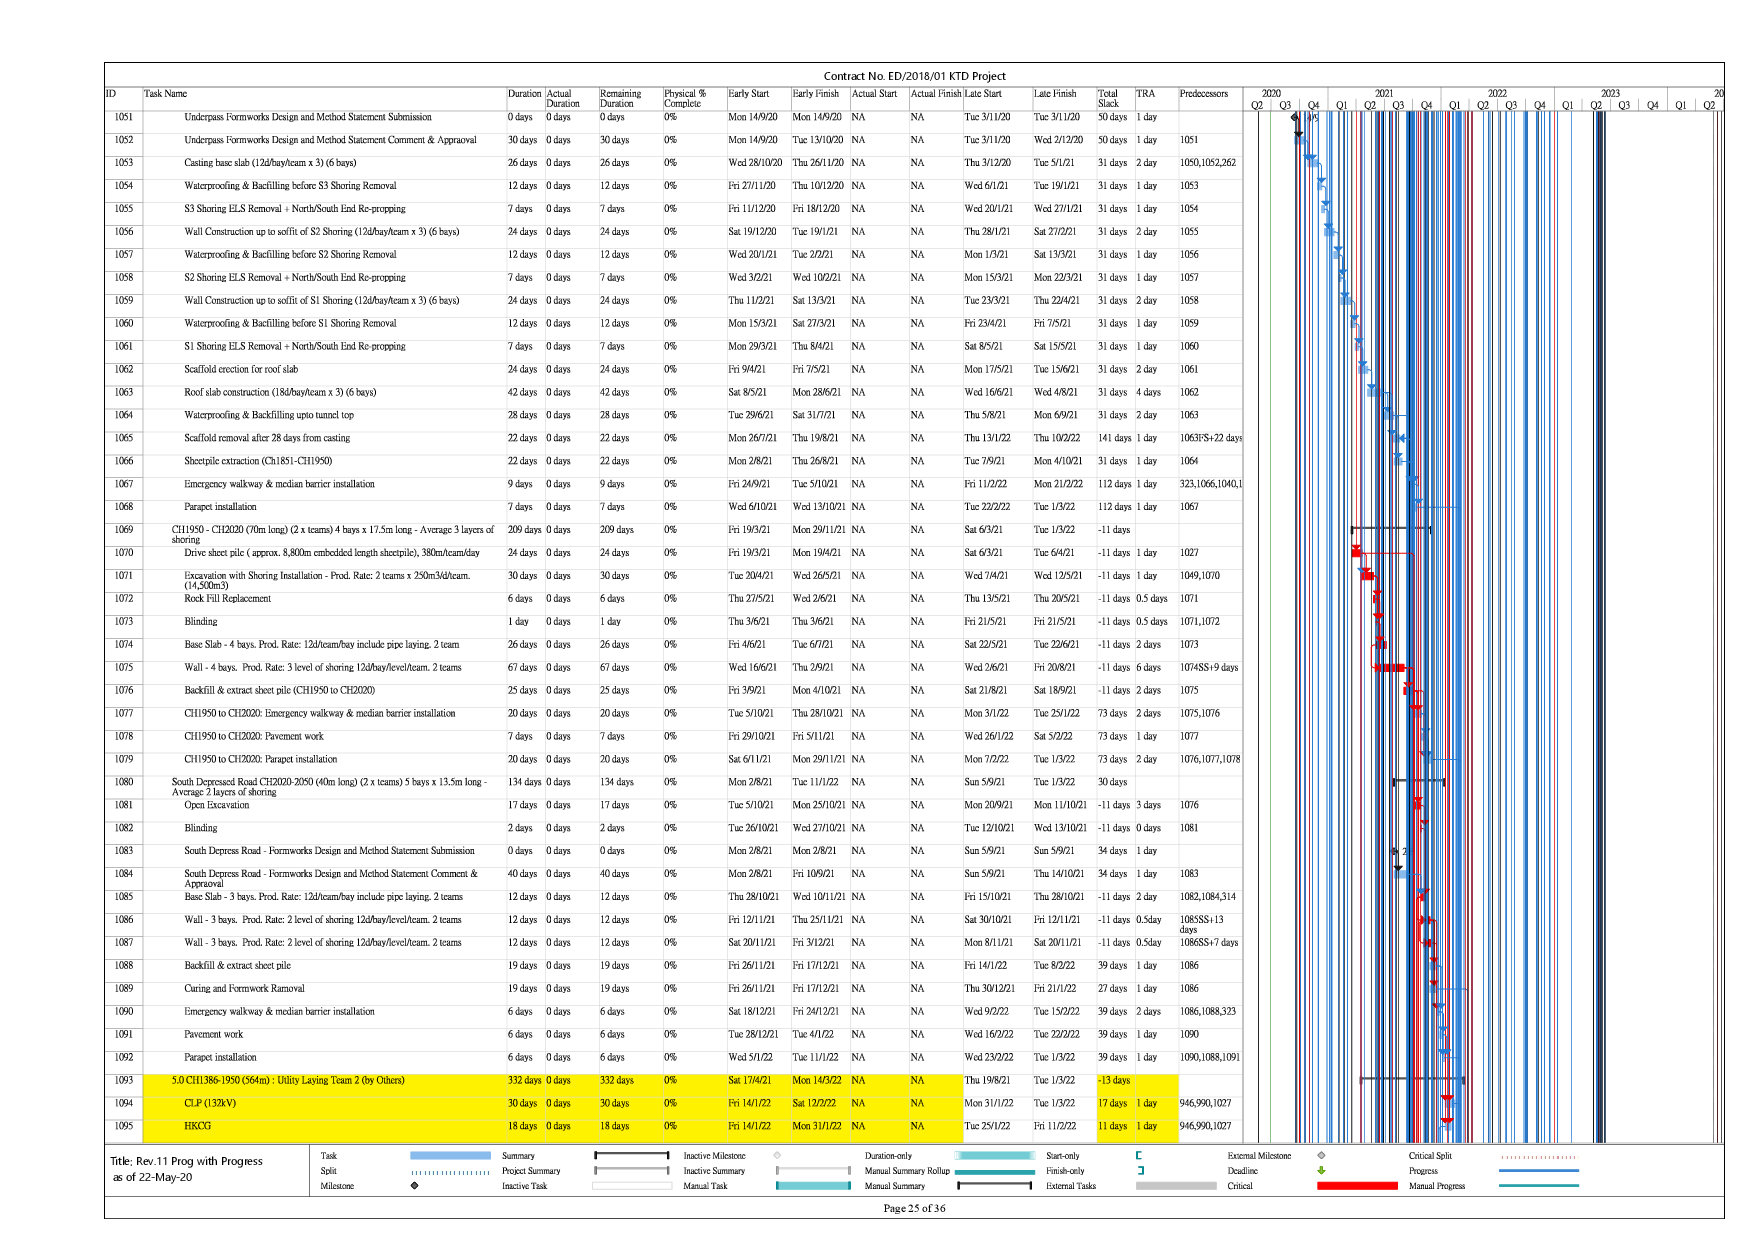This screenshot has height=1240, width=1754.
Task: Click the 2022 year label in timeline
Action: coord(1496,93)
